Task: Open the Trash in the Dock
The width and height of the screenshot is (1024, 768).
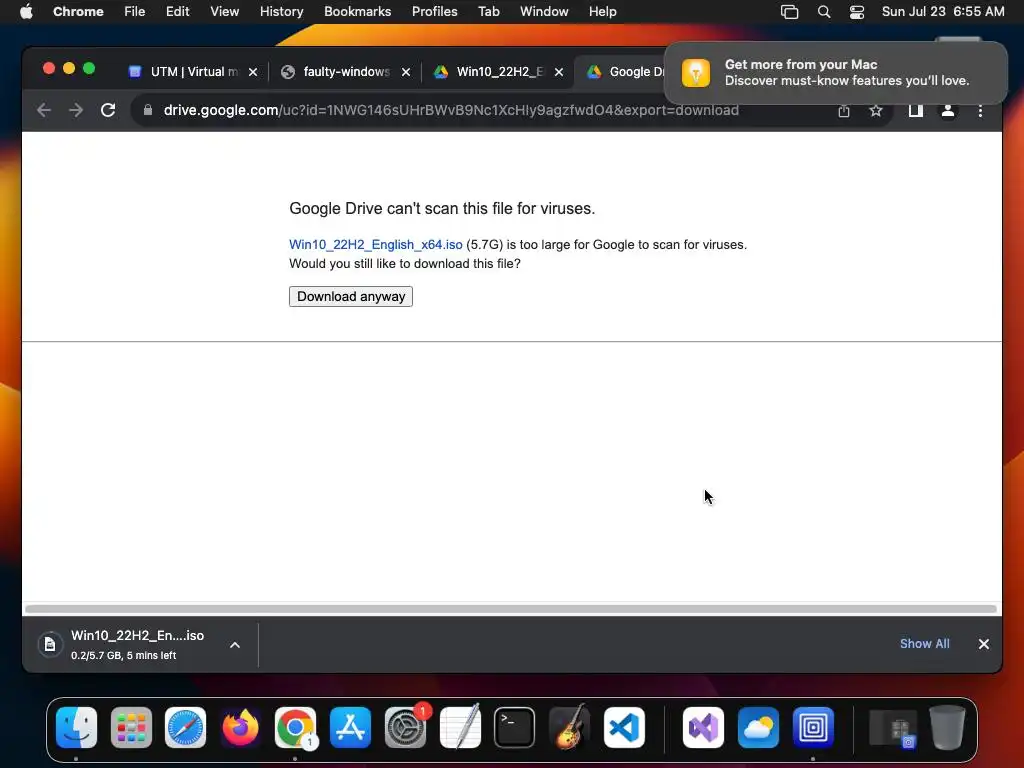Action: [x=948, y=728]
